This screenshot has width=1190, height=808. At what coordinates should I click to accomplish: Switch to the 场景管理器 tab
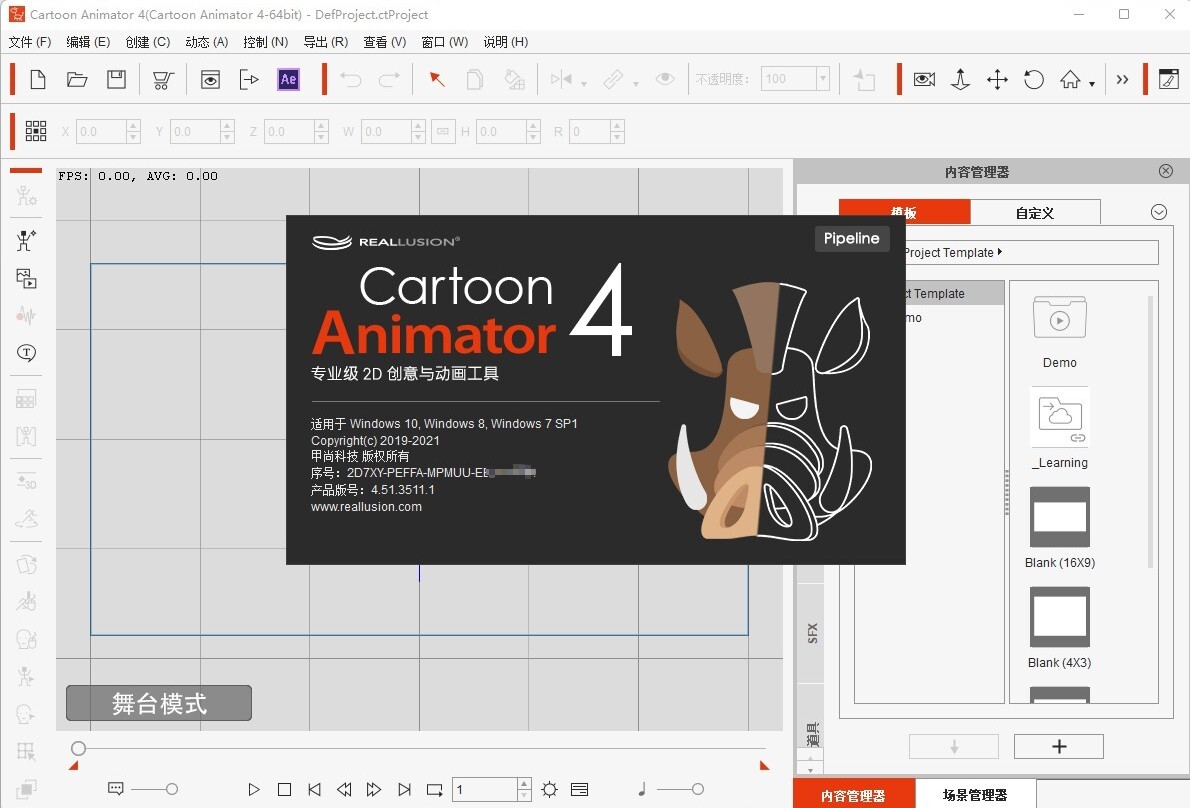975,794
